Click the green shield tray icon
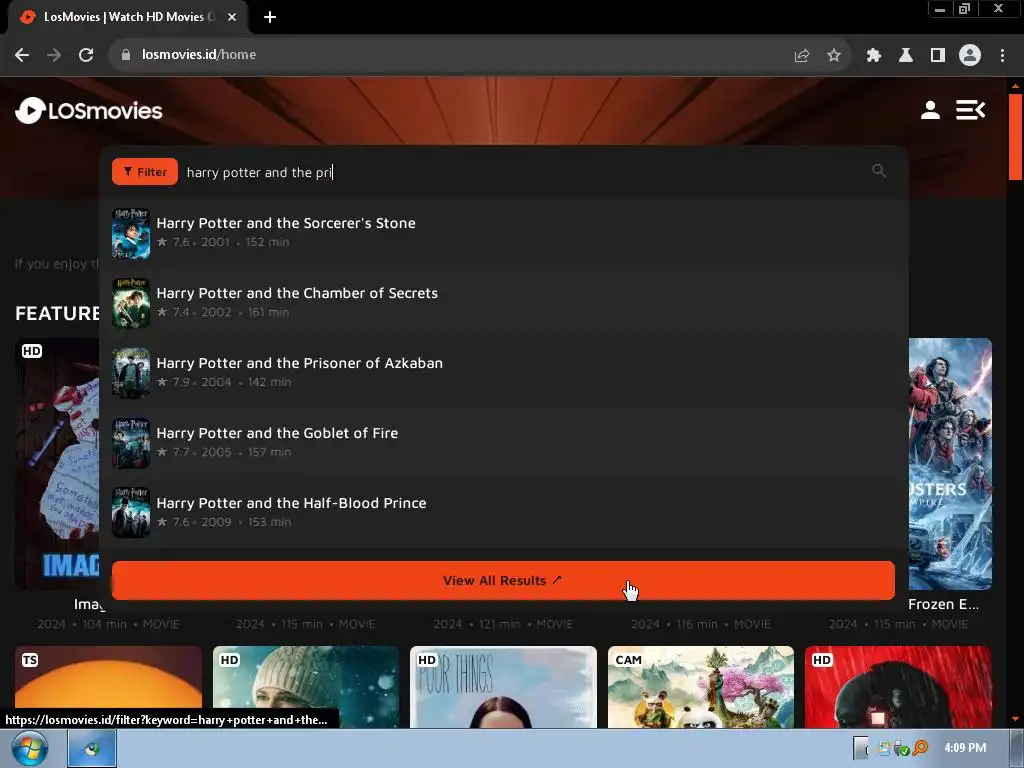This screenshot has height=768, width=1024. 902,749
